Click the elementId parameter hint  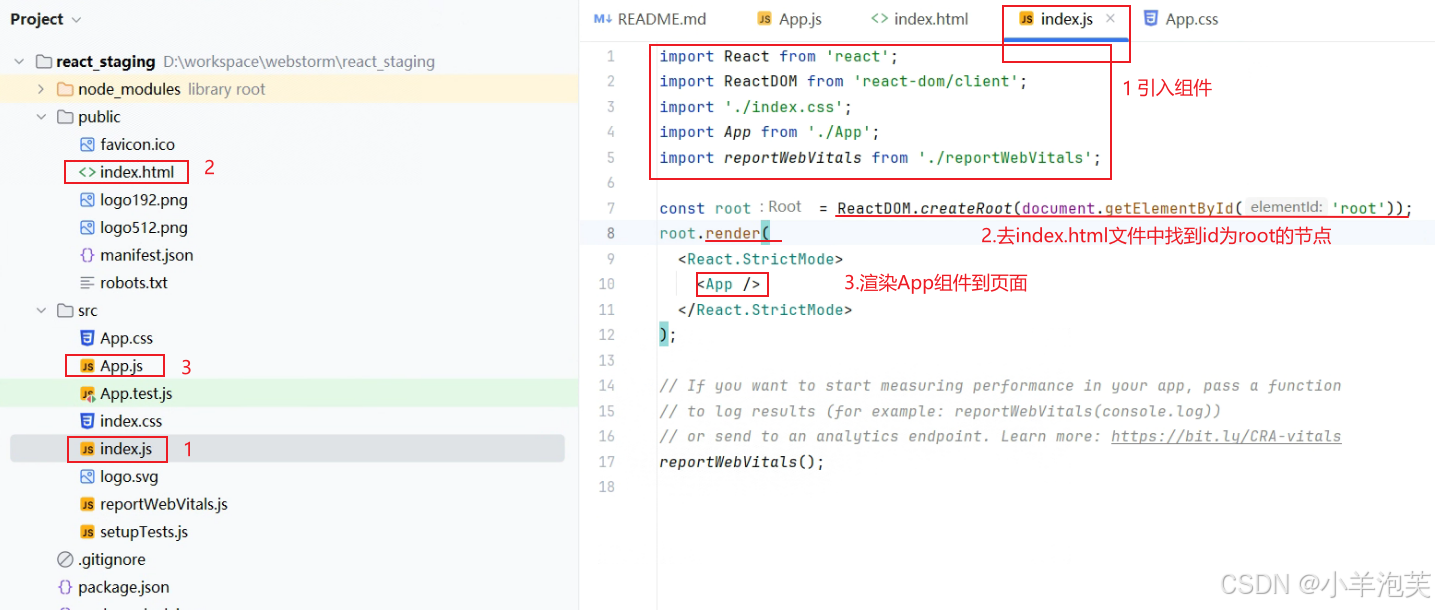[x=1286, y=207]
